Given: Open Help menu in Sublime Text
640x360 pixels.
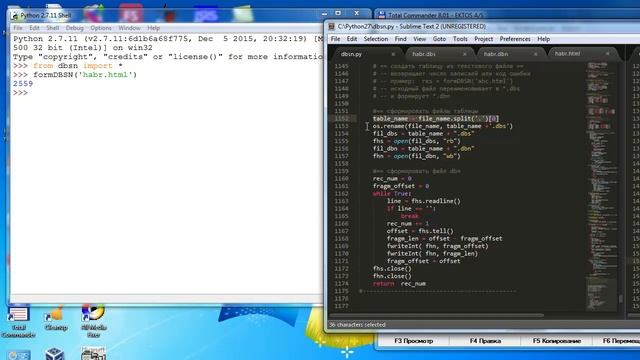Looking at the screenshot, I should [543, 39].
